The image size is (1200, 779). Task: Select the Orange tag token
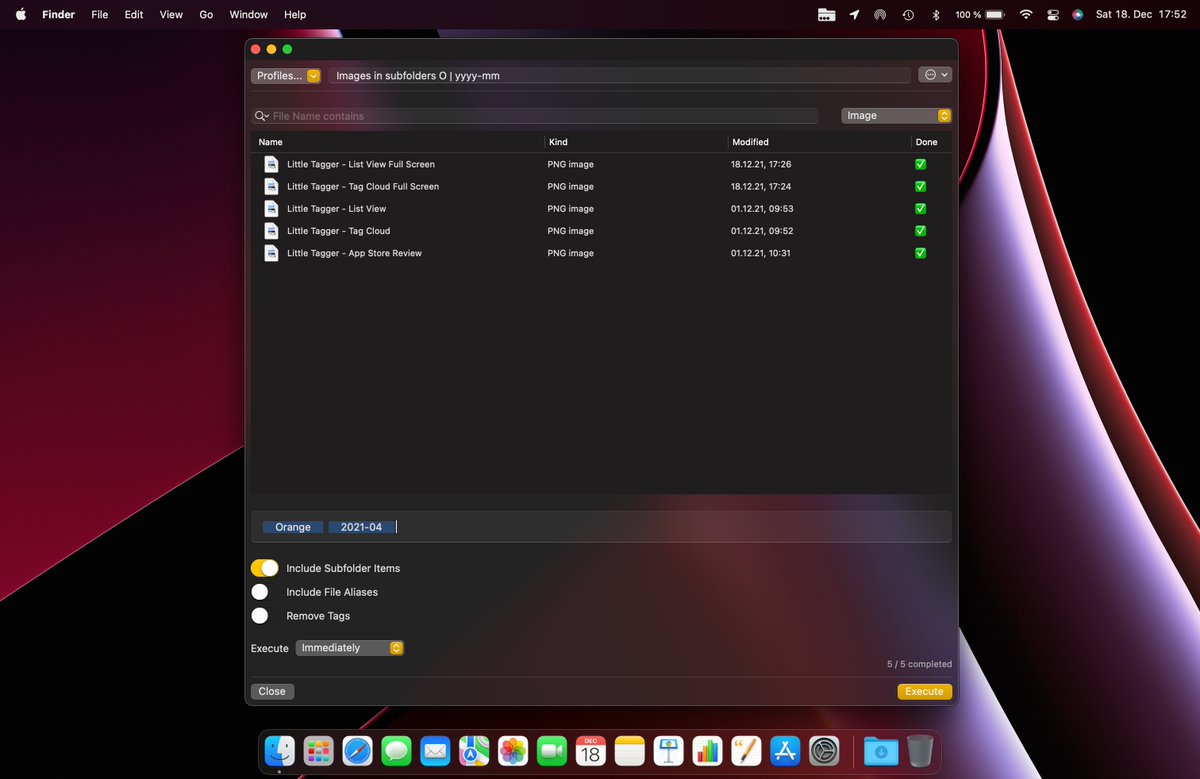pos(293,527)
